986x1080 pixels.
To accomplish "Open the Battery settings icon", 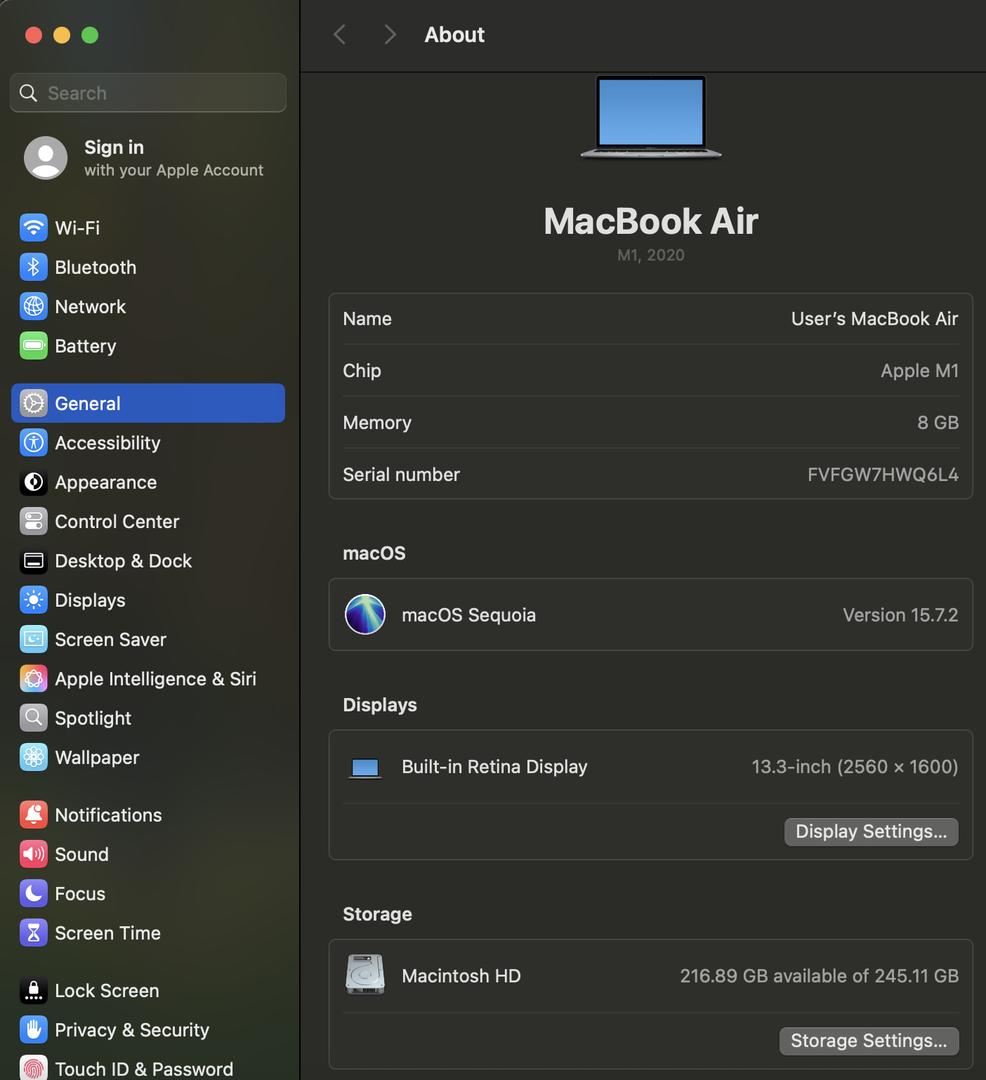I will point(33,346).
